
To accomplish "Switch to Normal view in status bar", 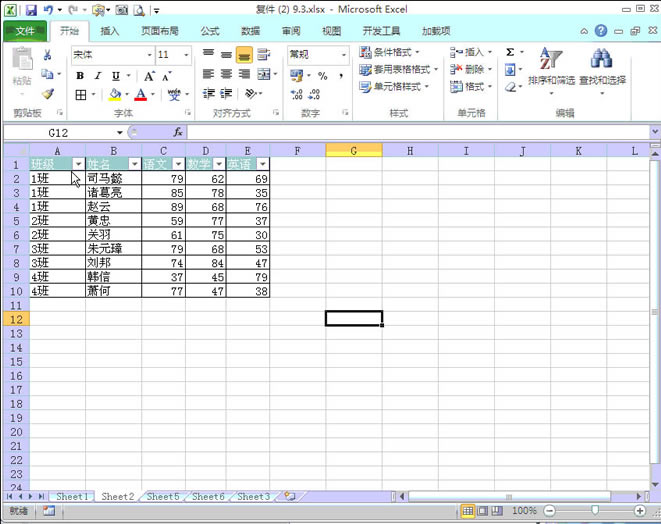I will [x=467, y=511].
